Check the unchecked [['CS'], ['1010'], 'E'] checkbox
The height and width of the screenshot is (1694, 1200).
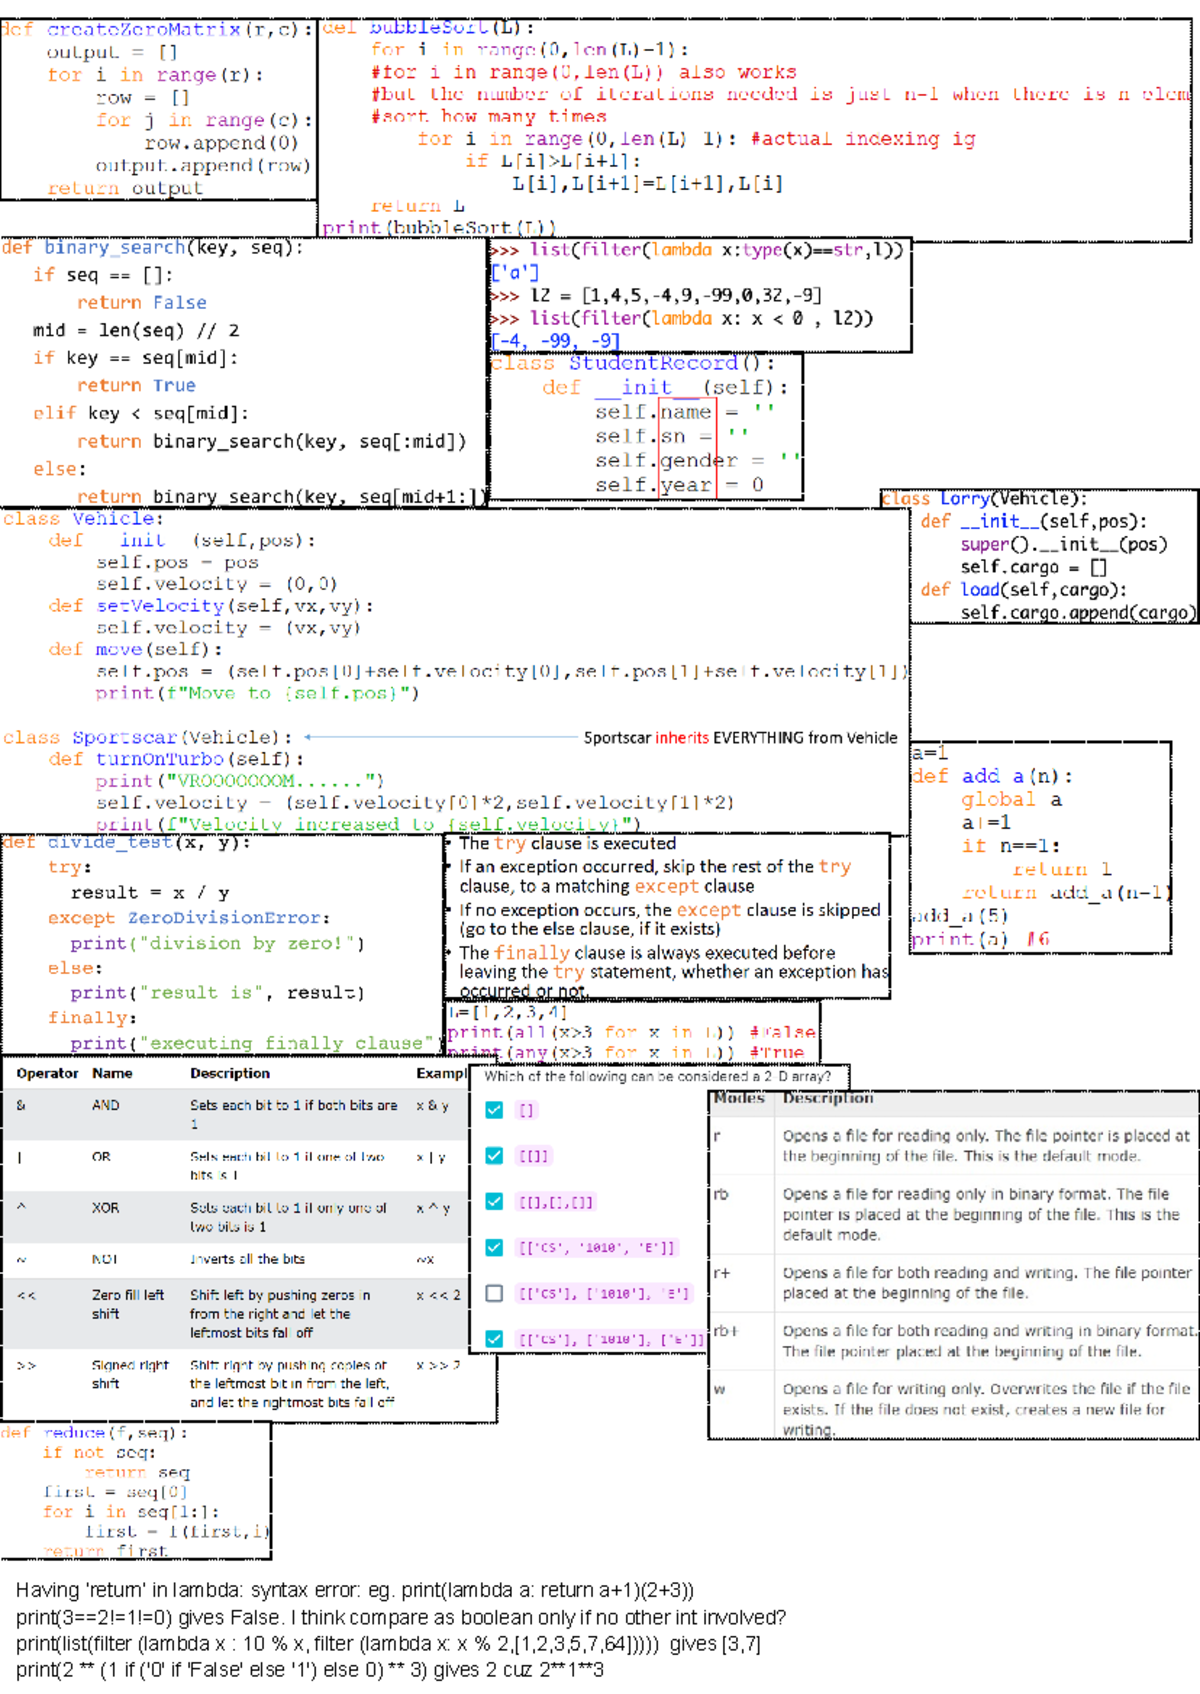point(494,1293)
